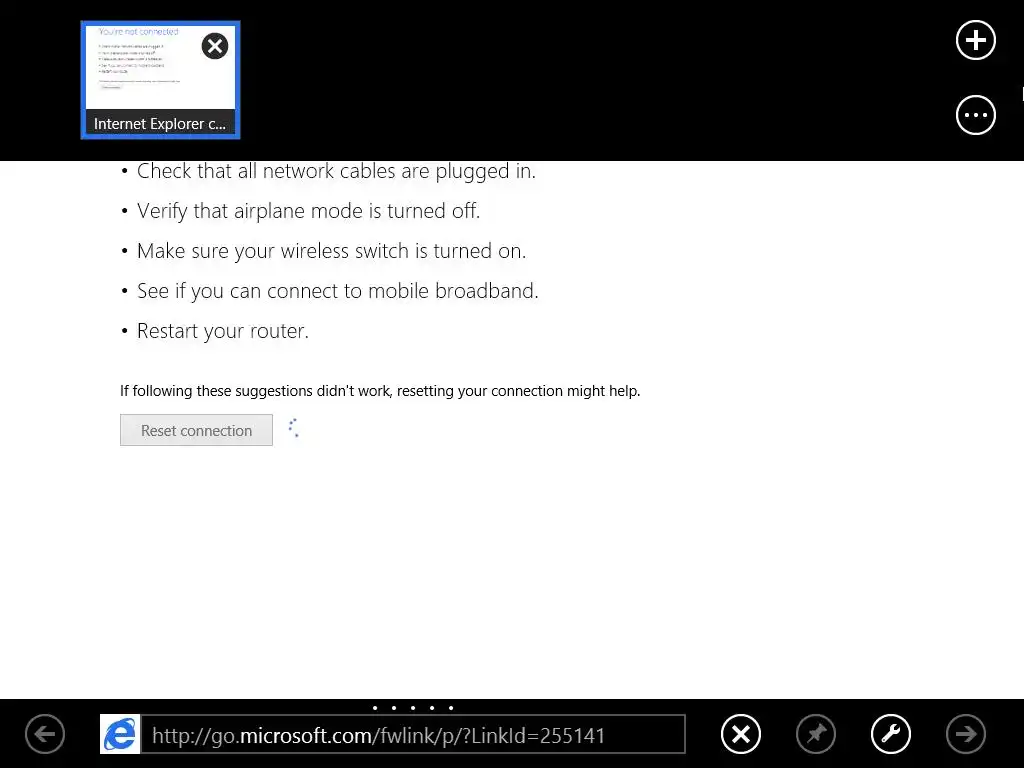Viewport: 1024px width, 768px height.
Task: Select the Internet Explorer tab thumbnail
Action: [160, 80]
